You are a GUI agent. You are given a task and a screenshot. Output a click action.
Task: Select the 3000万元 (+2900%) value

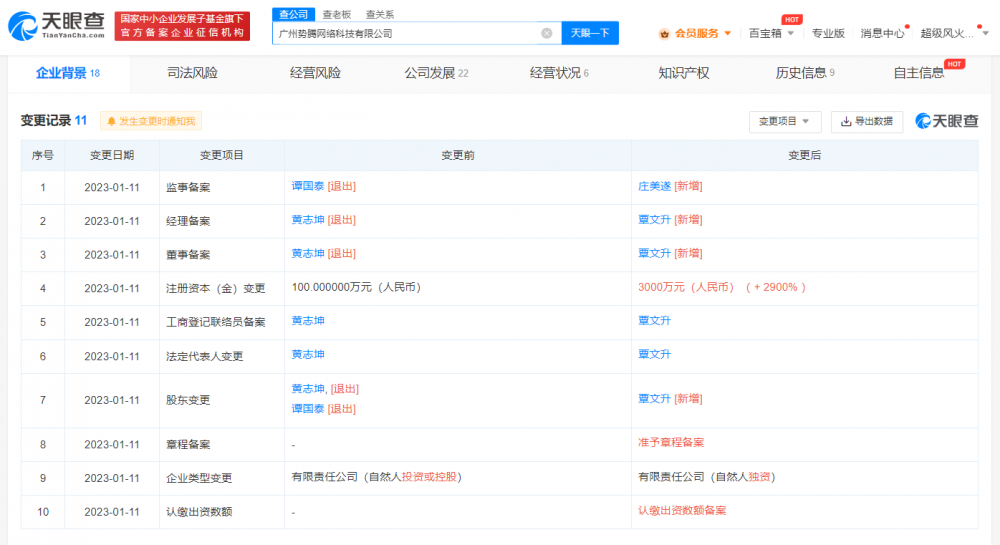coord(722,287)
